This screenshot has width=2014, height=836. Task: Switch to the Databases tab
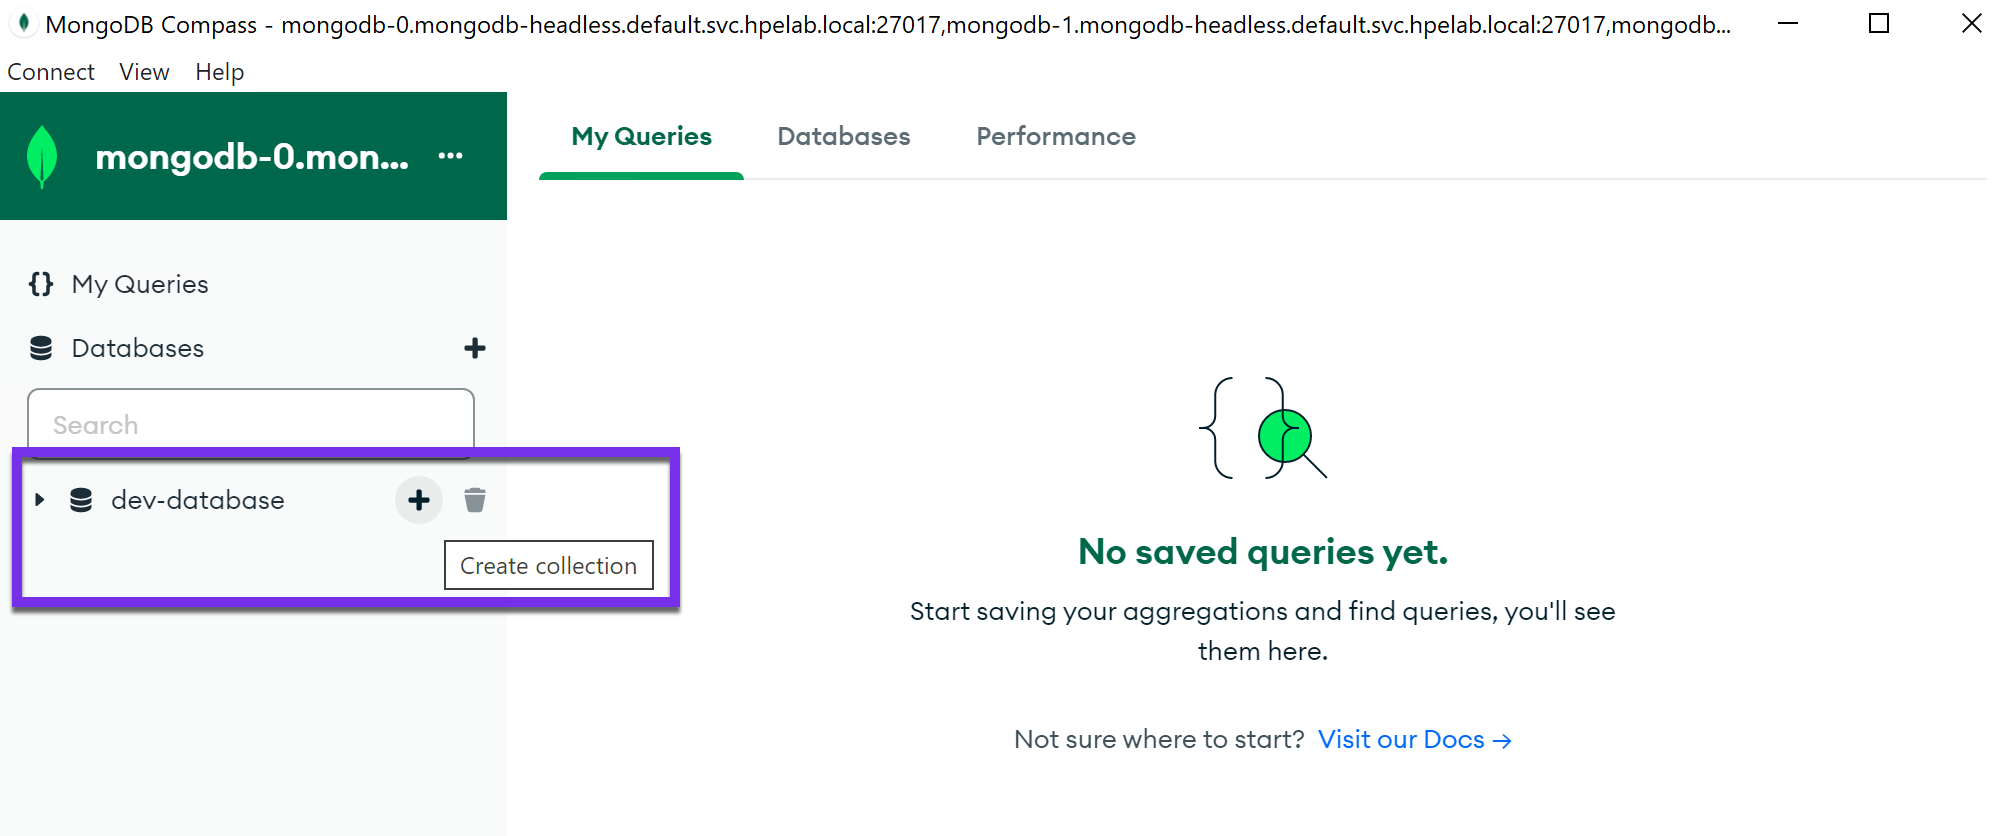pyautogui.click(x=843, y=136)
